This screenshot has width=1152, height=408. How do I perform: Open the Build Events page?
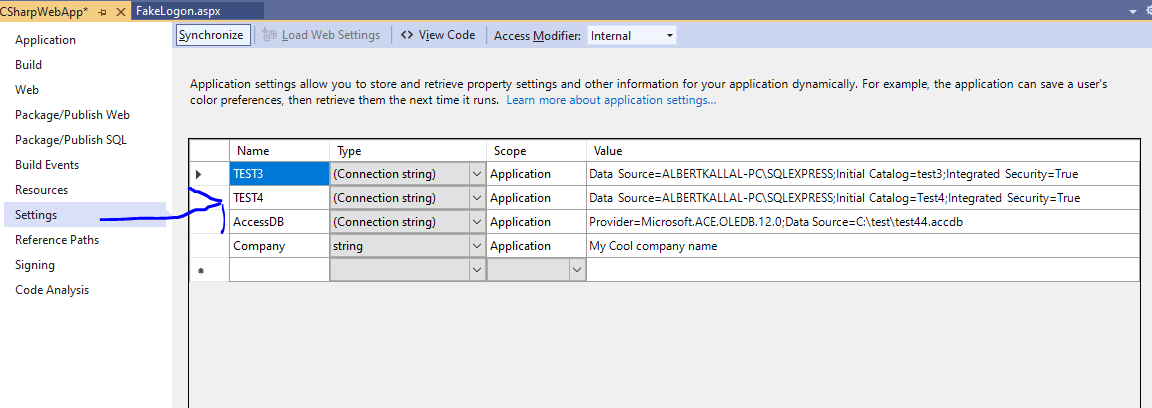pyautogui.click(x=47, y=165)
